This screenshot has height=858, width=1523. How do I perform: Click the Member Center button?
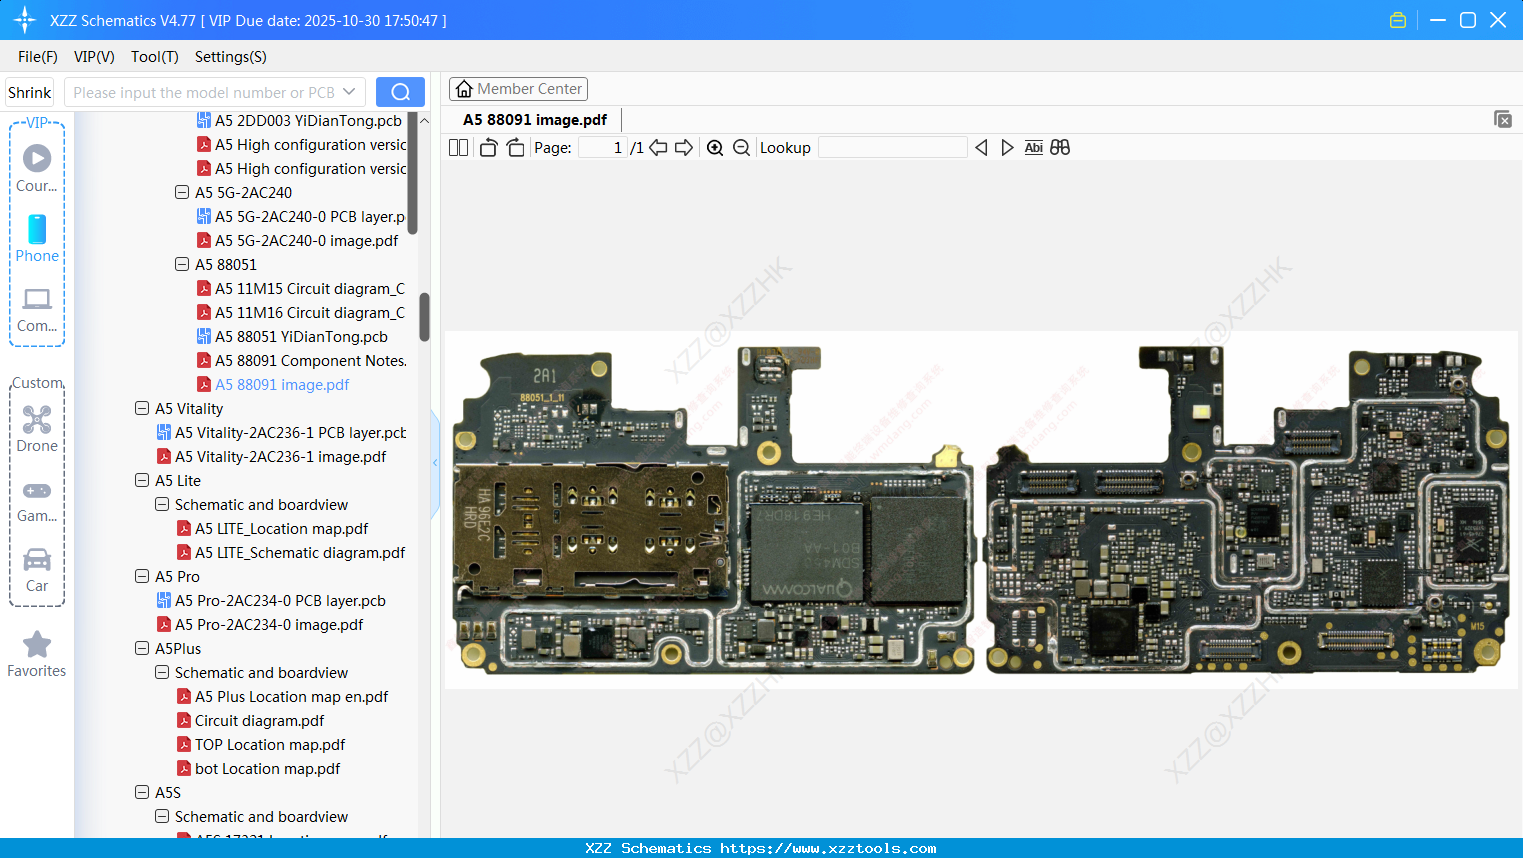point(518,89)
